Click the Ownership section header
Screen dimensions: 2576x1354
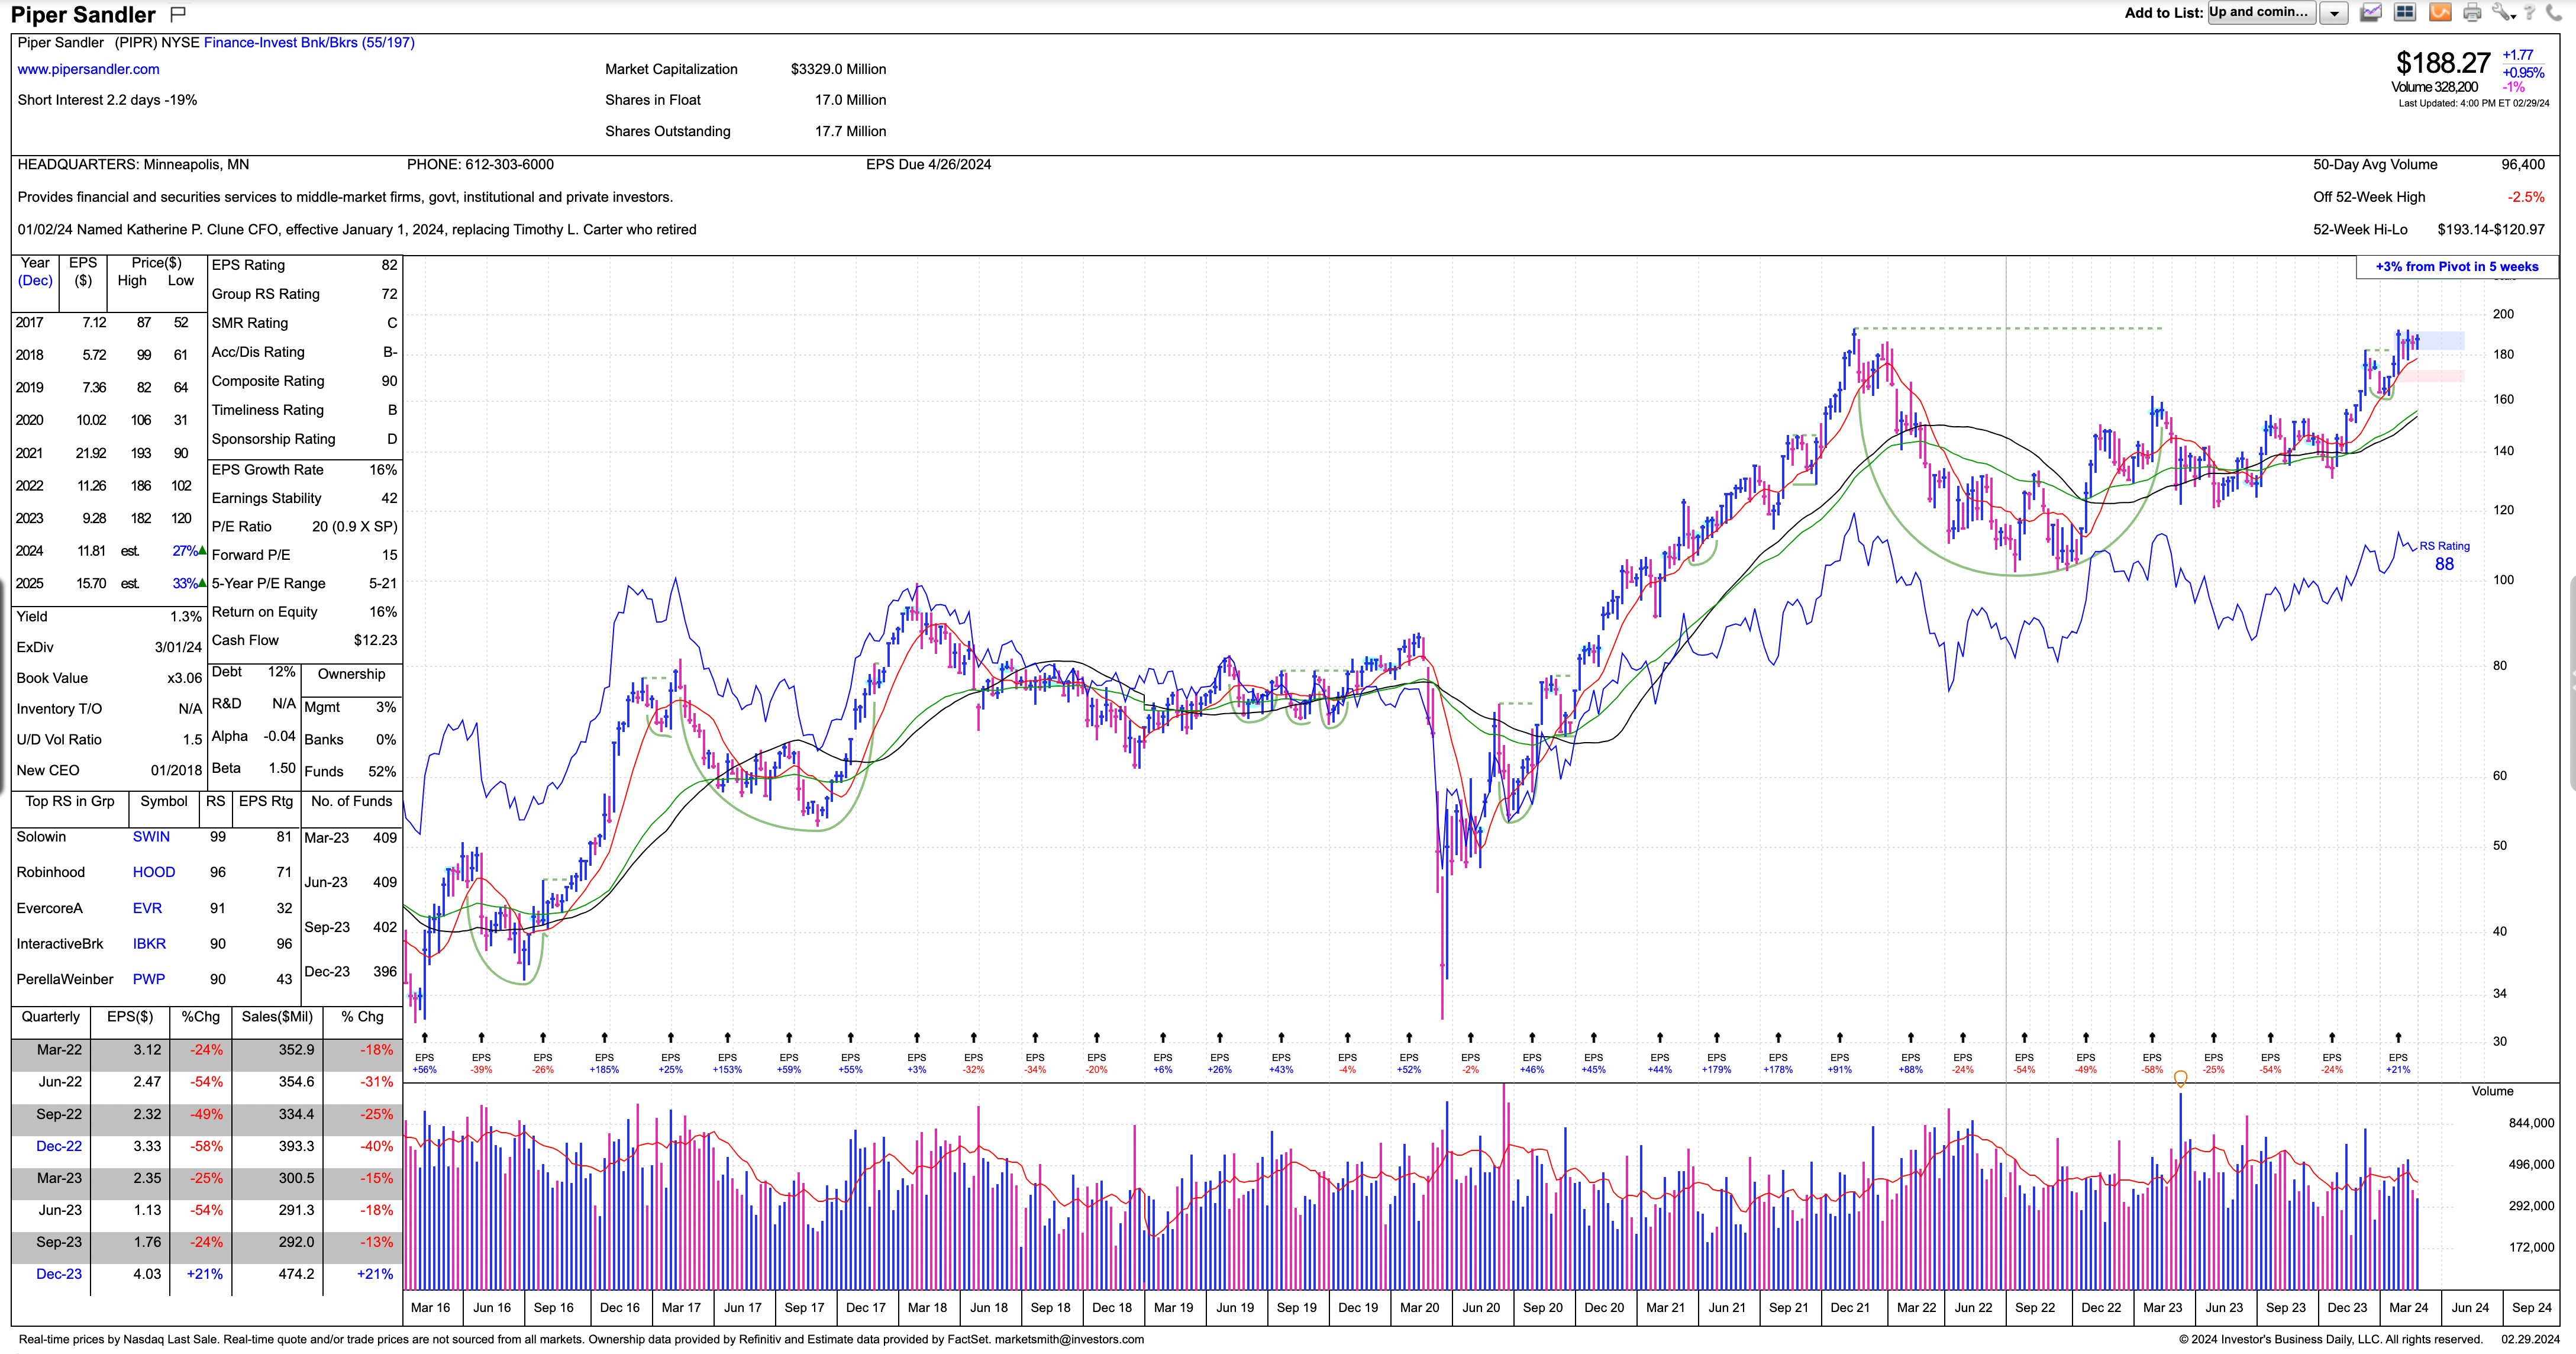(x=351, y=674)
